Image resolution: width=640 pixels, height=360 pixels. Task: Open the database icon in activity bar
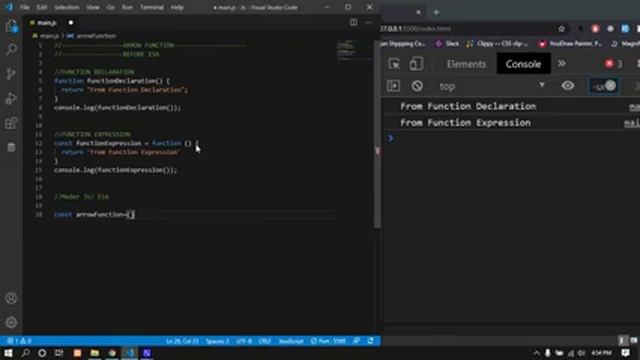(11, 147)
